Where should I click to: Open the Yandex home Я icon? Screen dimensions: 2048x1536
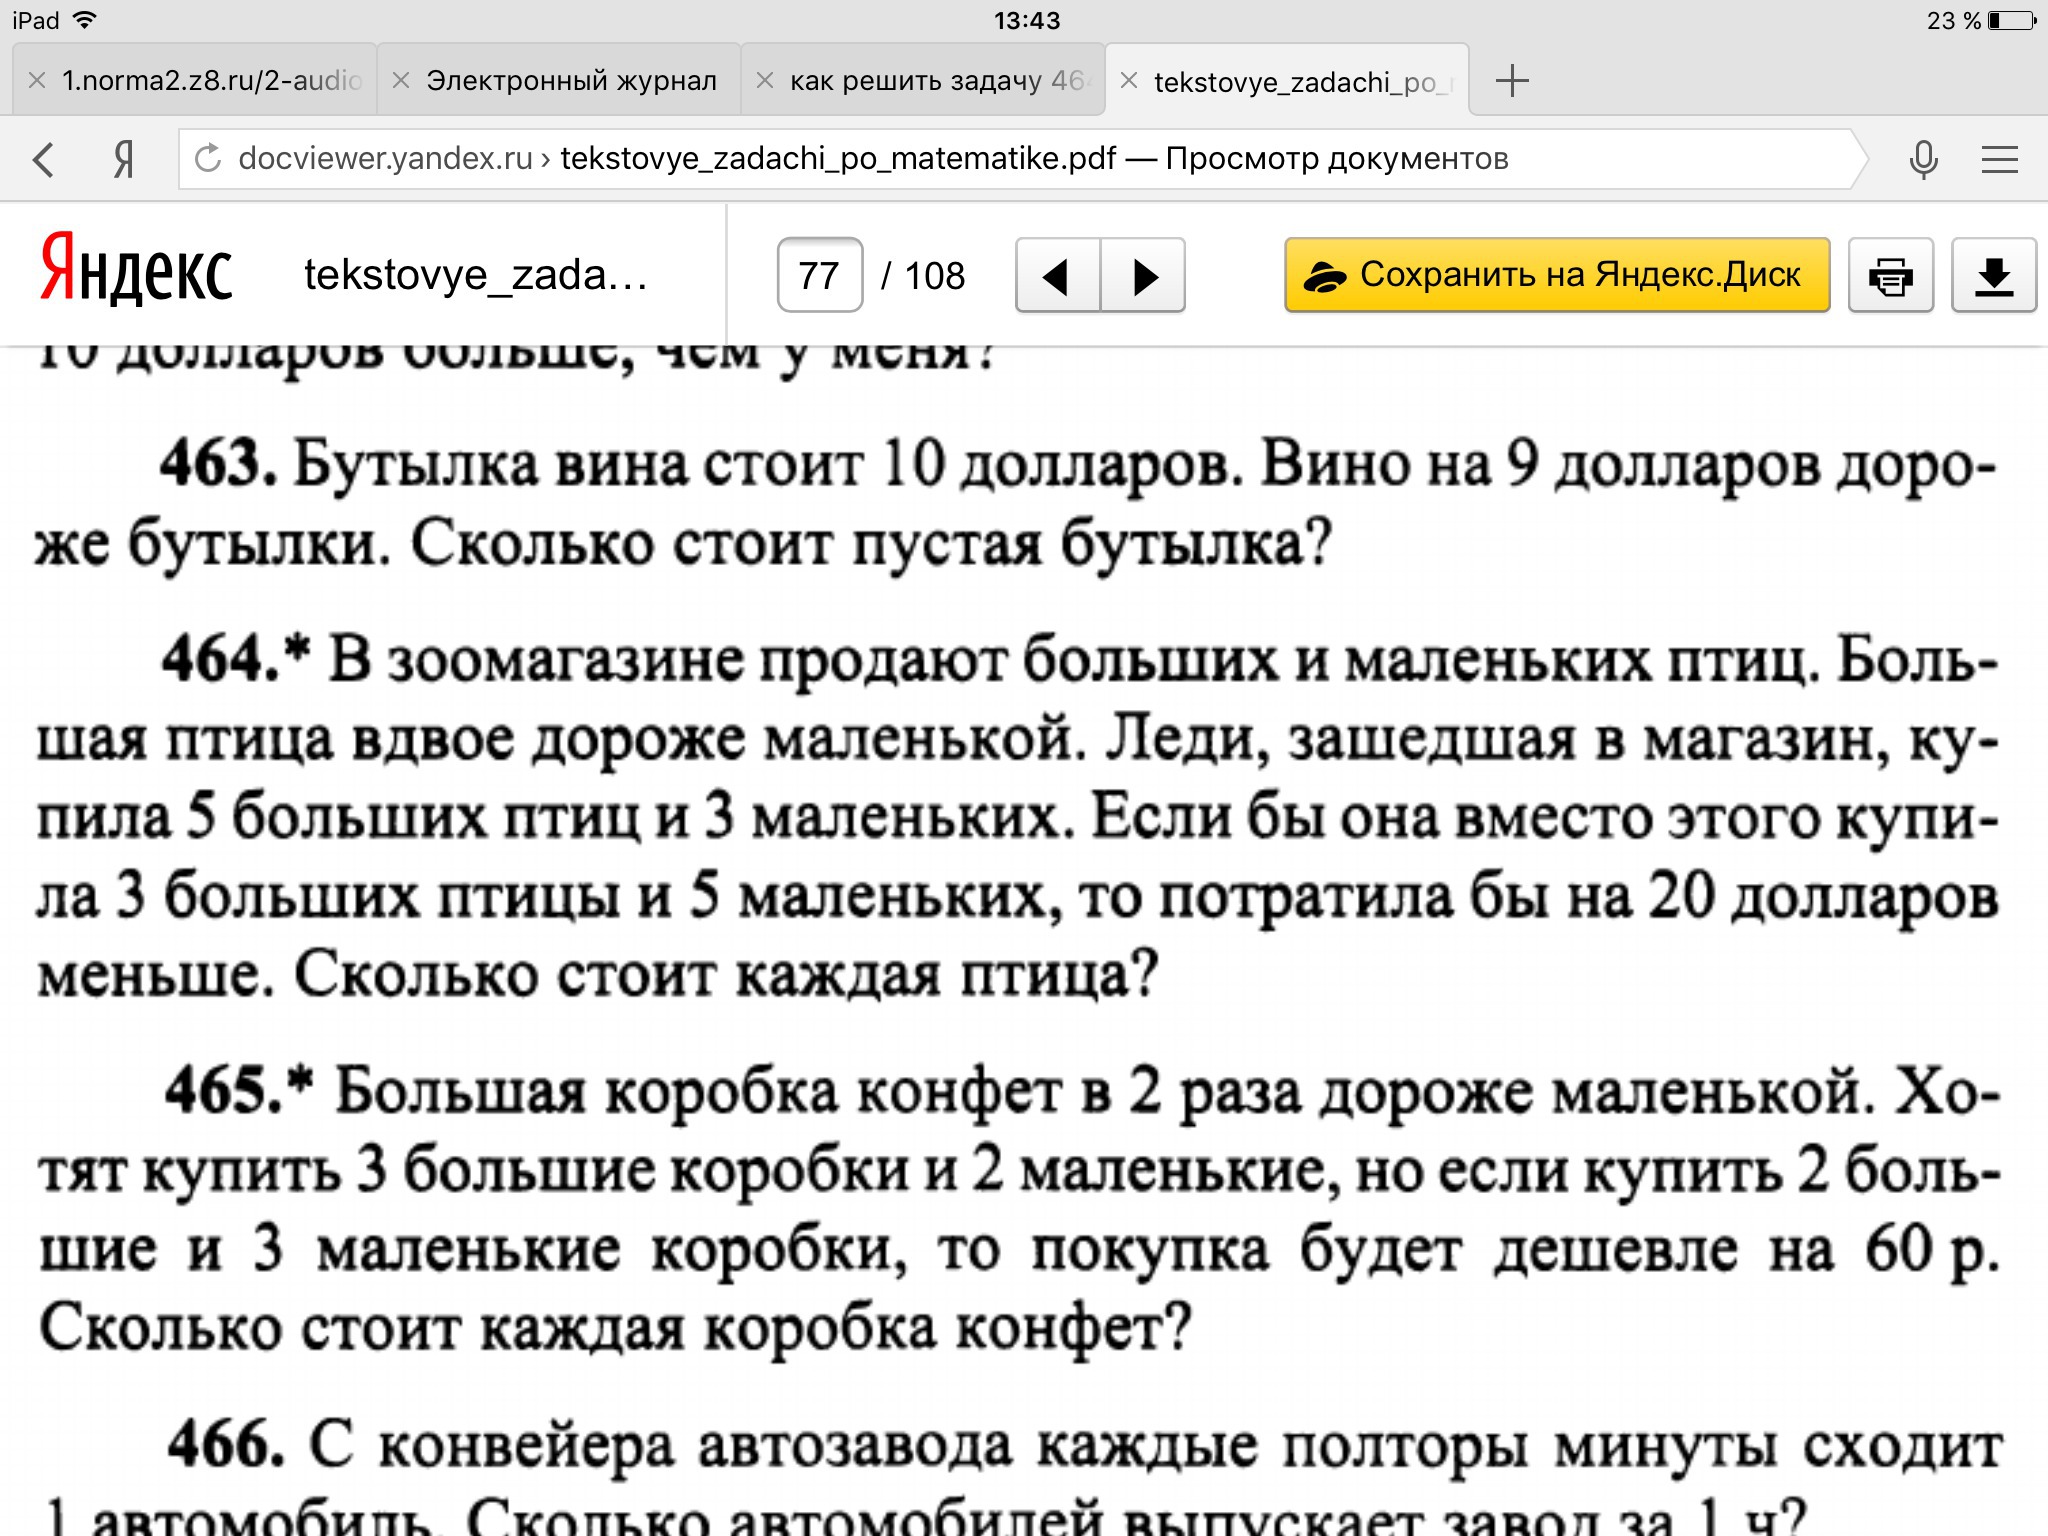click(x=123, y=159)
